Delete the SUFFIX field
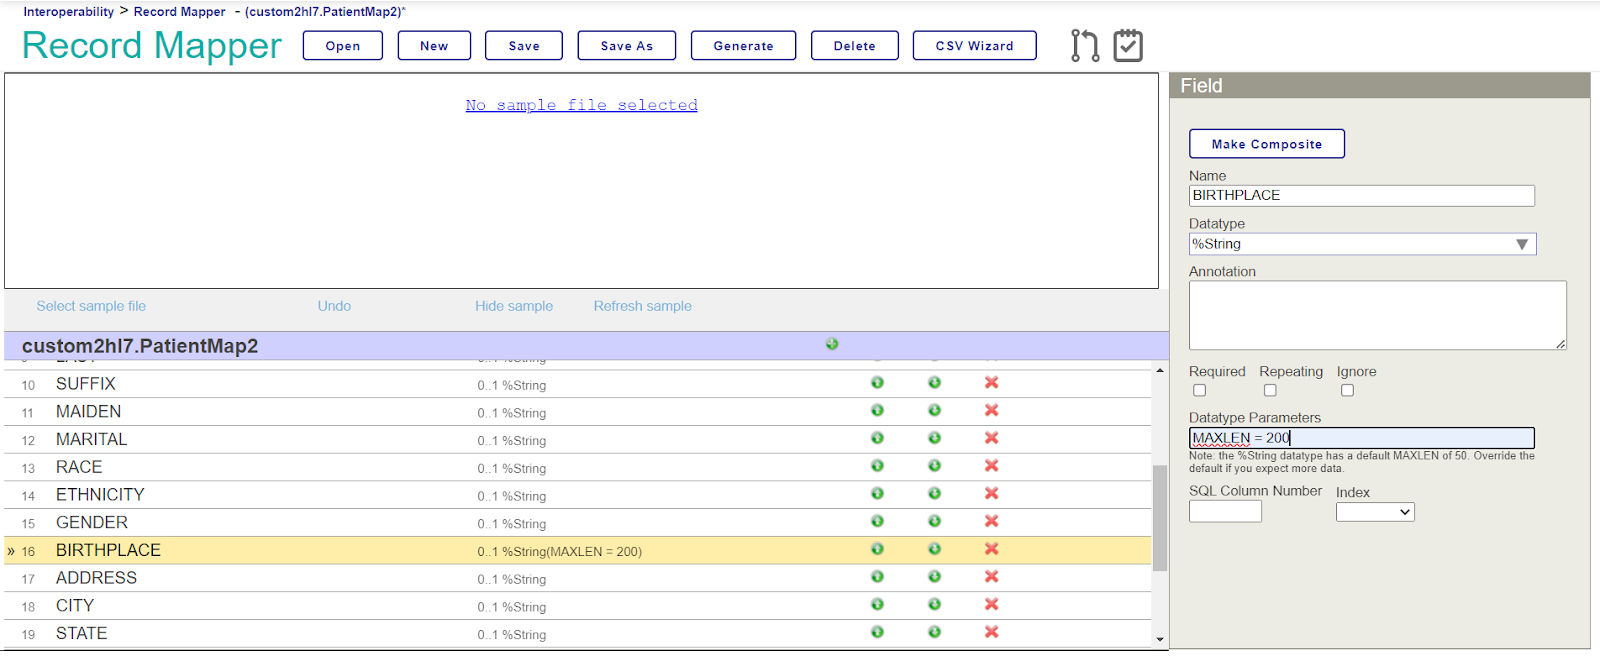 pos(991,383)
